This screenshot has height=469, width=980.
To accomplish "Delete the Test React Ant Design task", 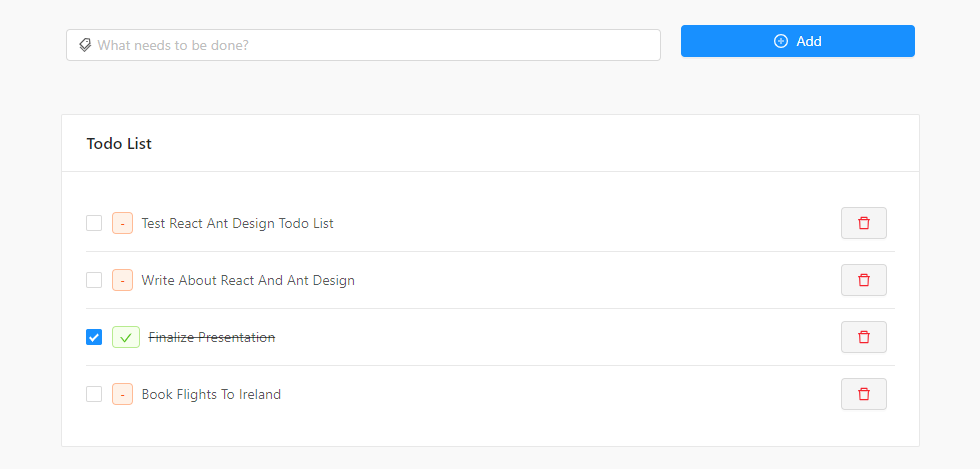I will (x=863, y=223).
